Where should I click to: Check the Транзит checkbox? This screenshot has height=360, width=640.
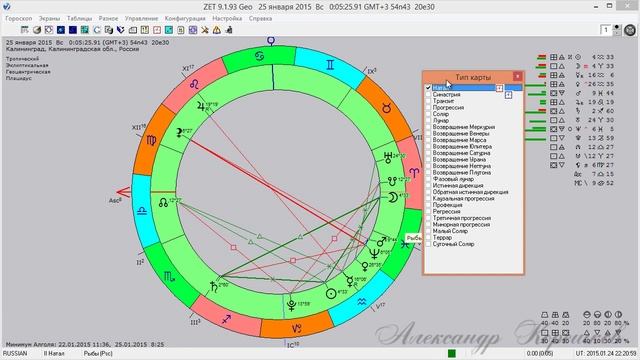click(428, 101)
